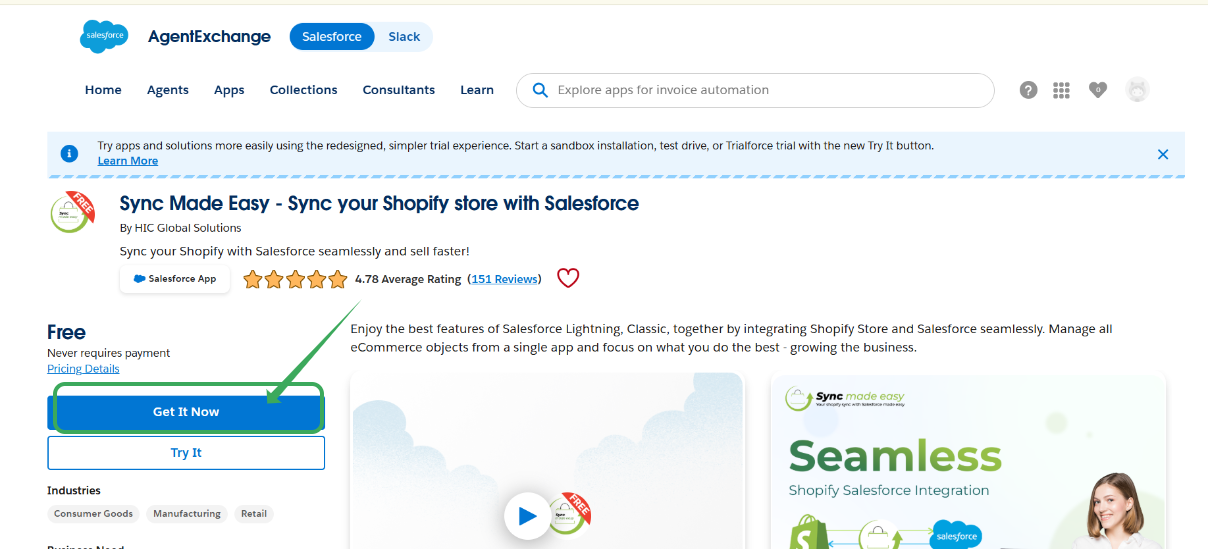Switch to the Slack toggle
Screen dimensions: 1208x549
(x=404, y=37)
